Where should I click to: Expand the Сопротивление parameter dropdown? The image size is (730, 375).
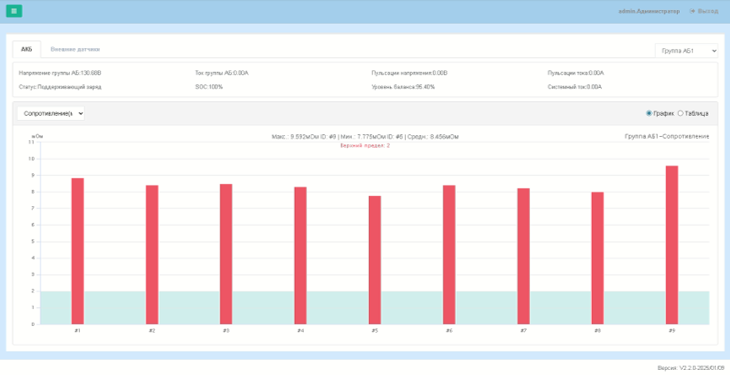(51, 113)
